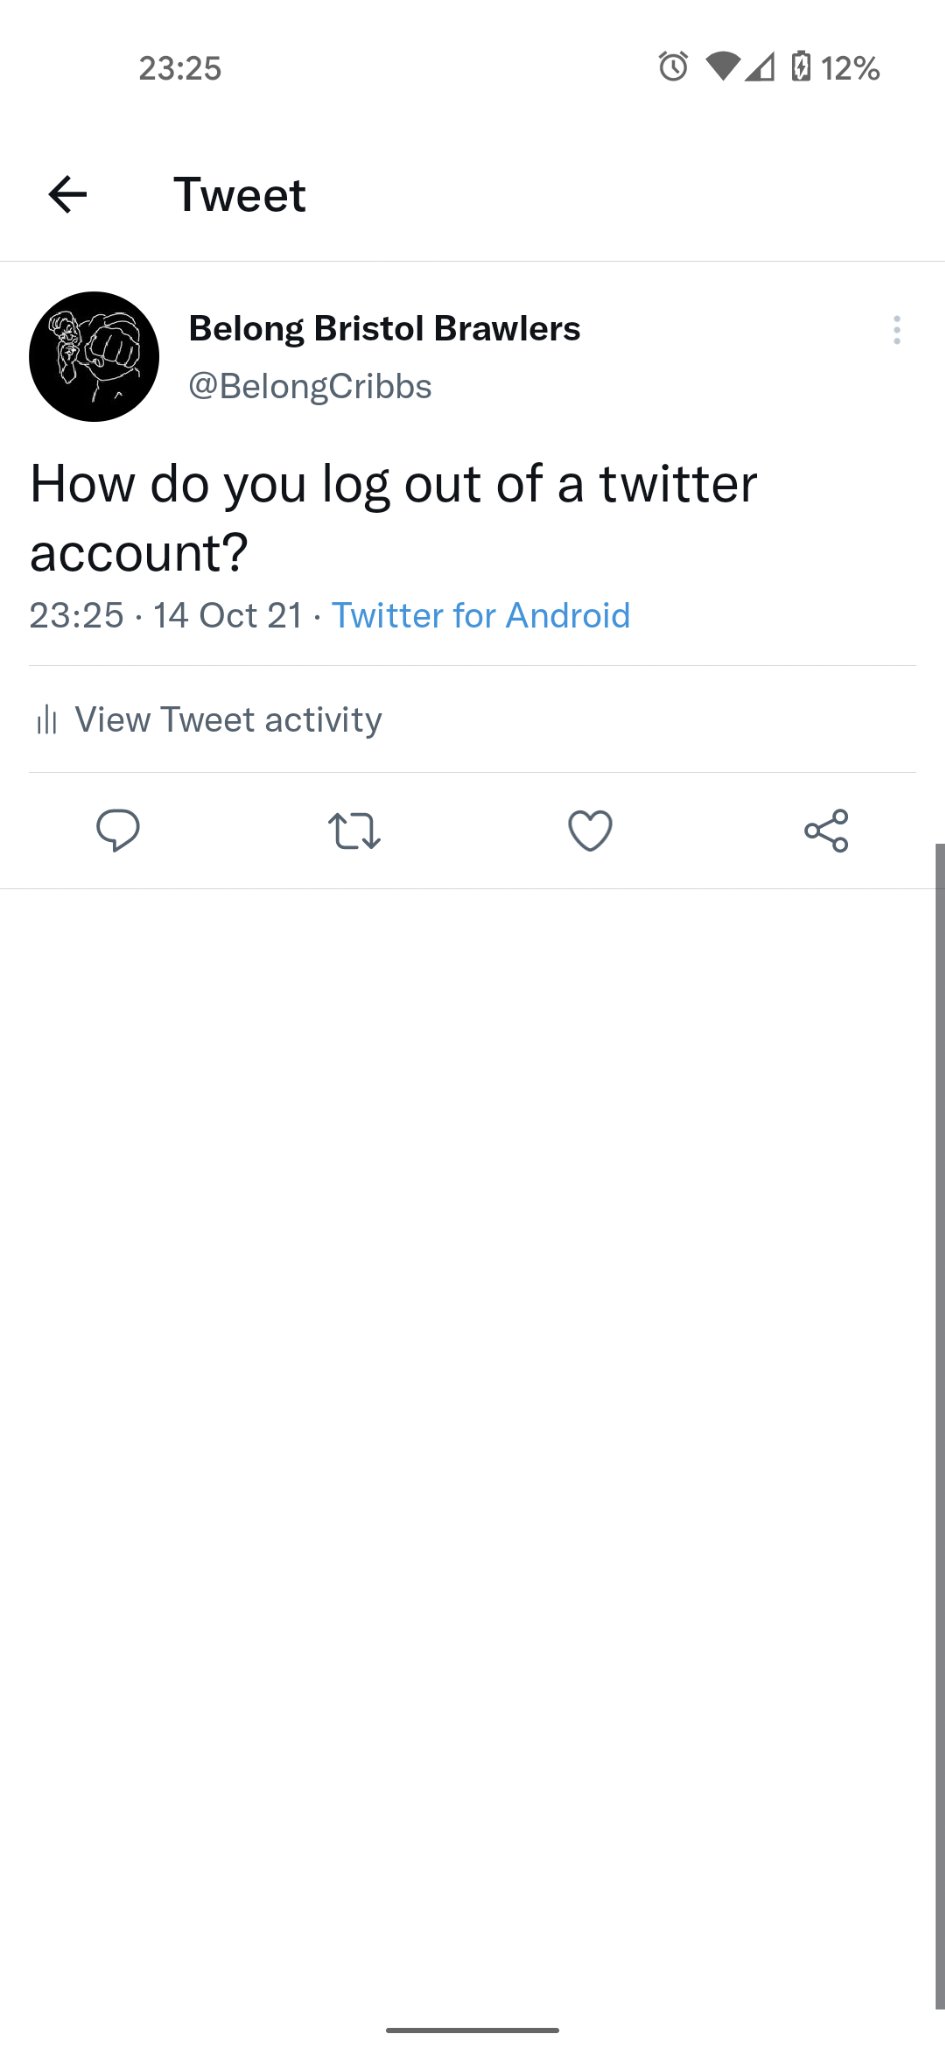Image resolution: width=945 pixels, height=2048 pixels.
Task: Click the Belong Bristol Brawlers display name
Action: tap(384, 329)
